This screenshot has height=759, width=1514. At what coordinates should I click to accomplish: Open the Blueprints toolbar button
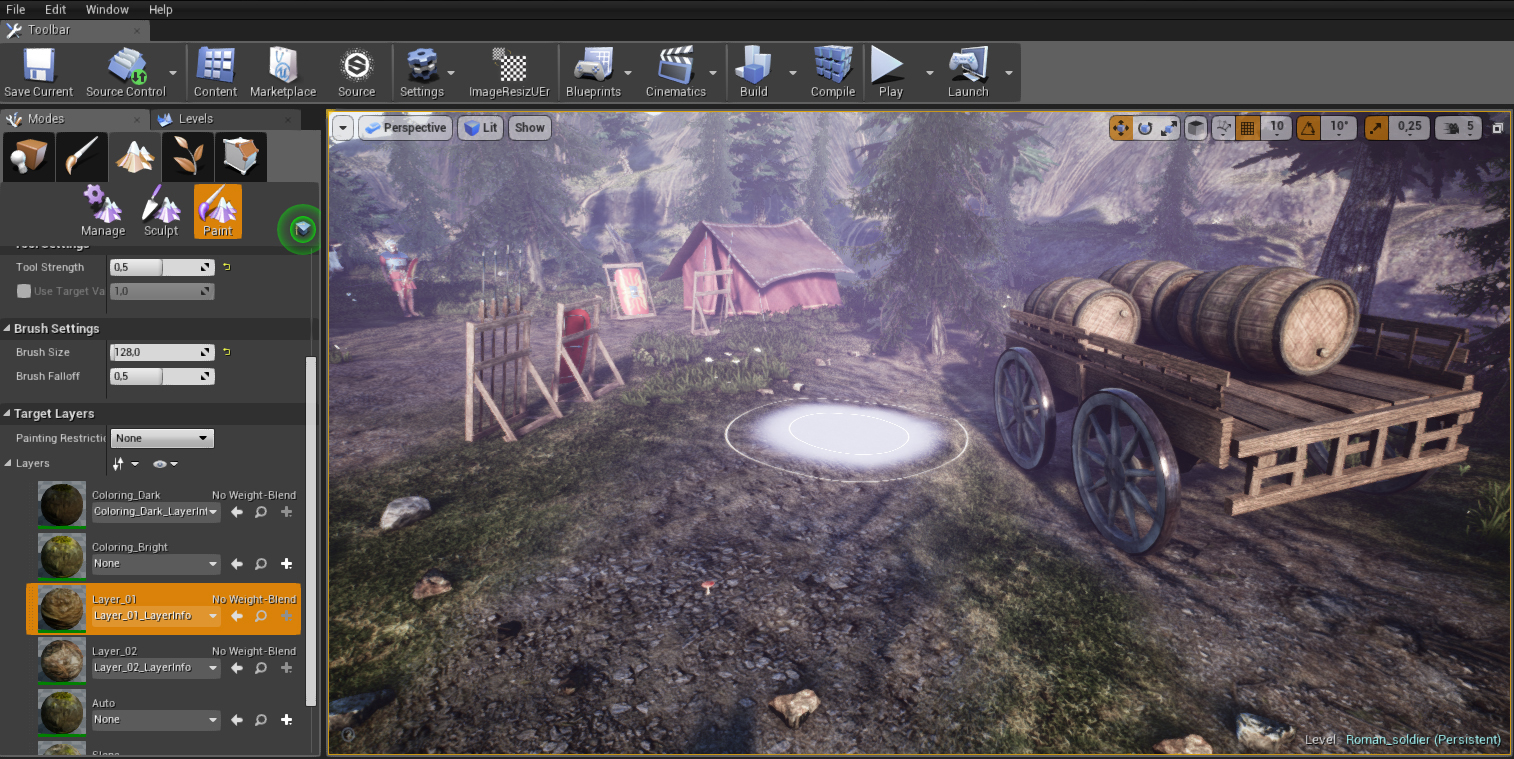click(x=593, y=72)
